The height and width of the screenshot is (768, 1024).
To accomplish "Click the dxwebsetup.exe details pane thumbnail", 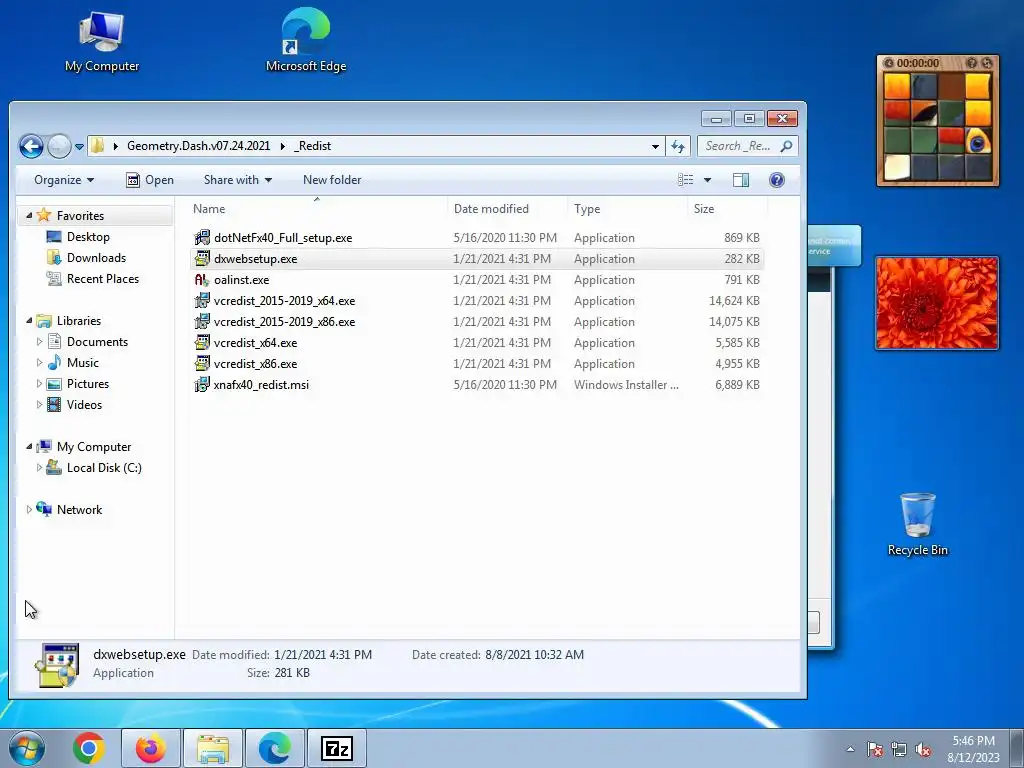I will pyautogui.click(x=57, y=665).
